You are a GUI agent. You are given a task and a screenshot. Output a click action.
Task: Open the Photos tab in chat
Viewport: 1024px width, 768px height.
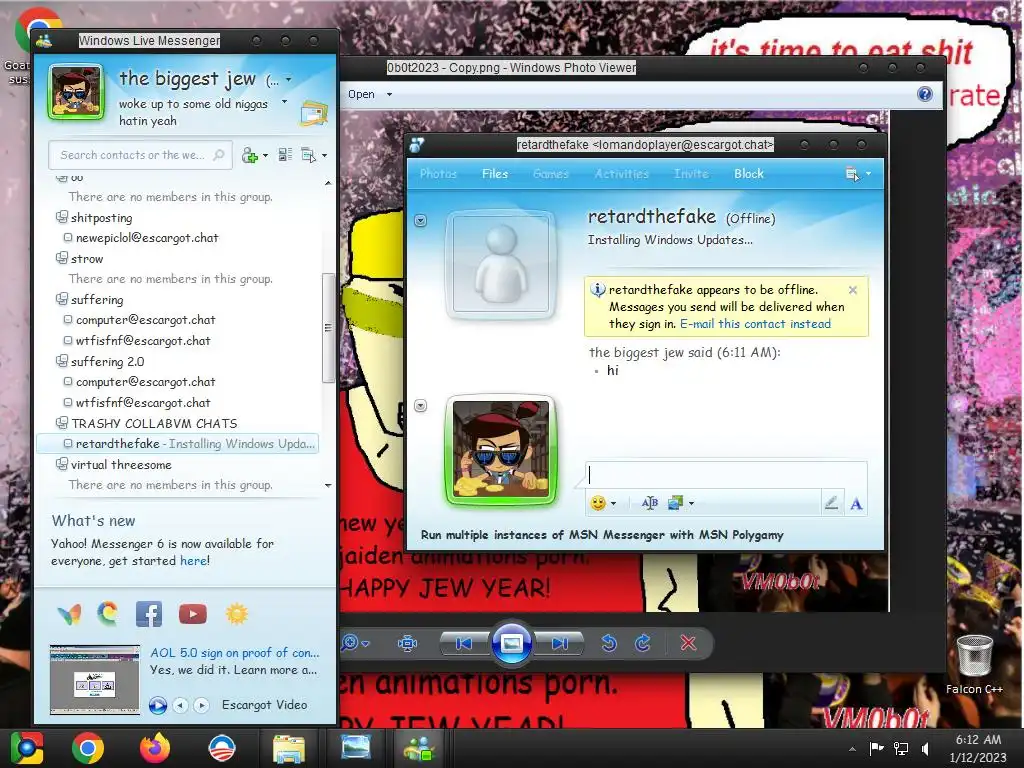coord(438,174)
